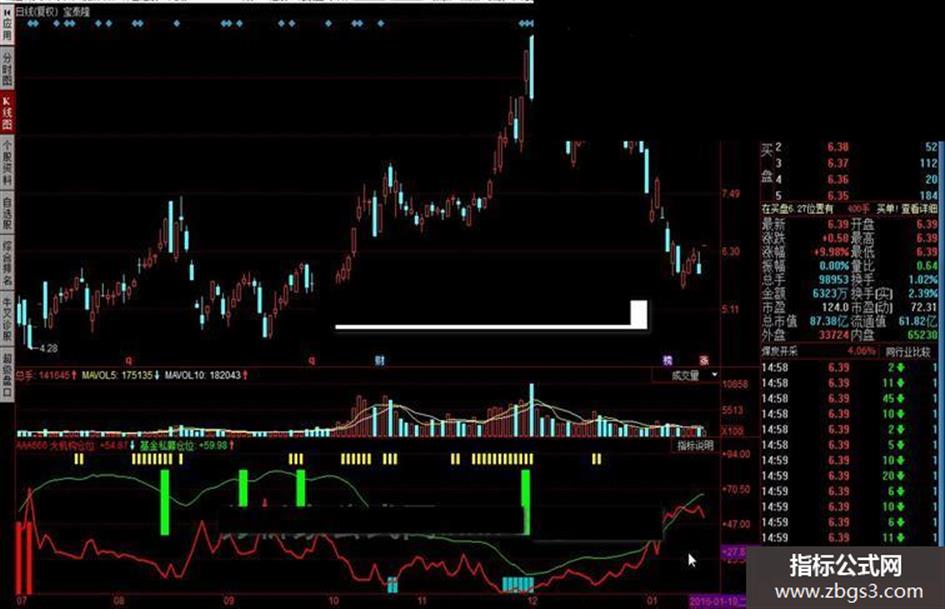Click the 日线(复权) period label

37,11
